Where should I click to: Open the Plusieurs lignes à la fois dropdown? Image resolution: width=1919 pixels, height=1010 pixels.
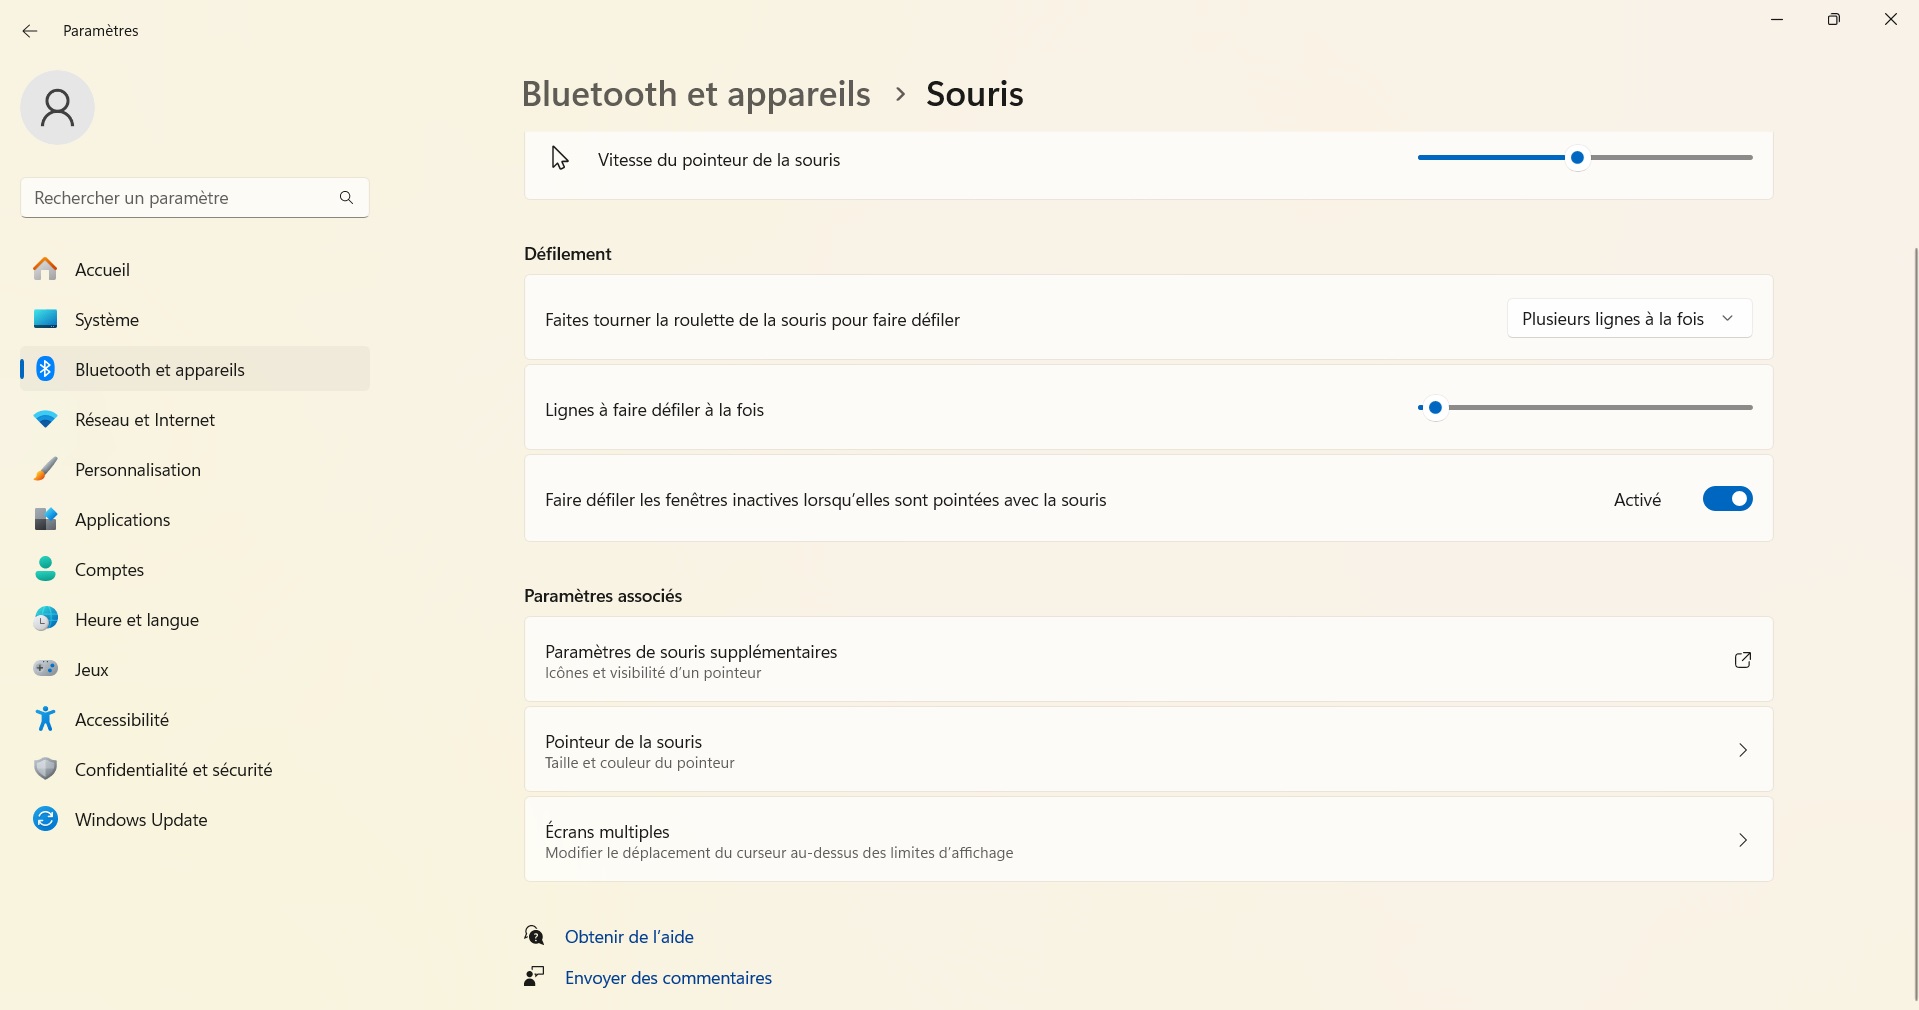(1629, 319)
